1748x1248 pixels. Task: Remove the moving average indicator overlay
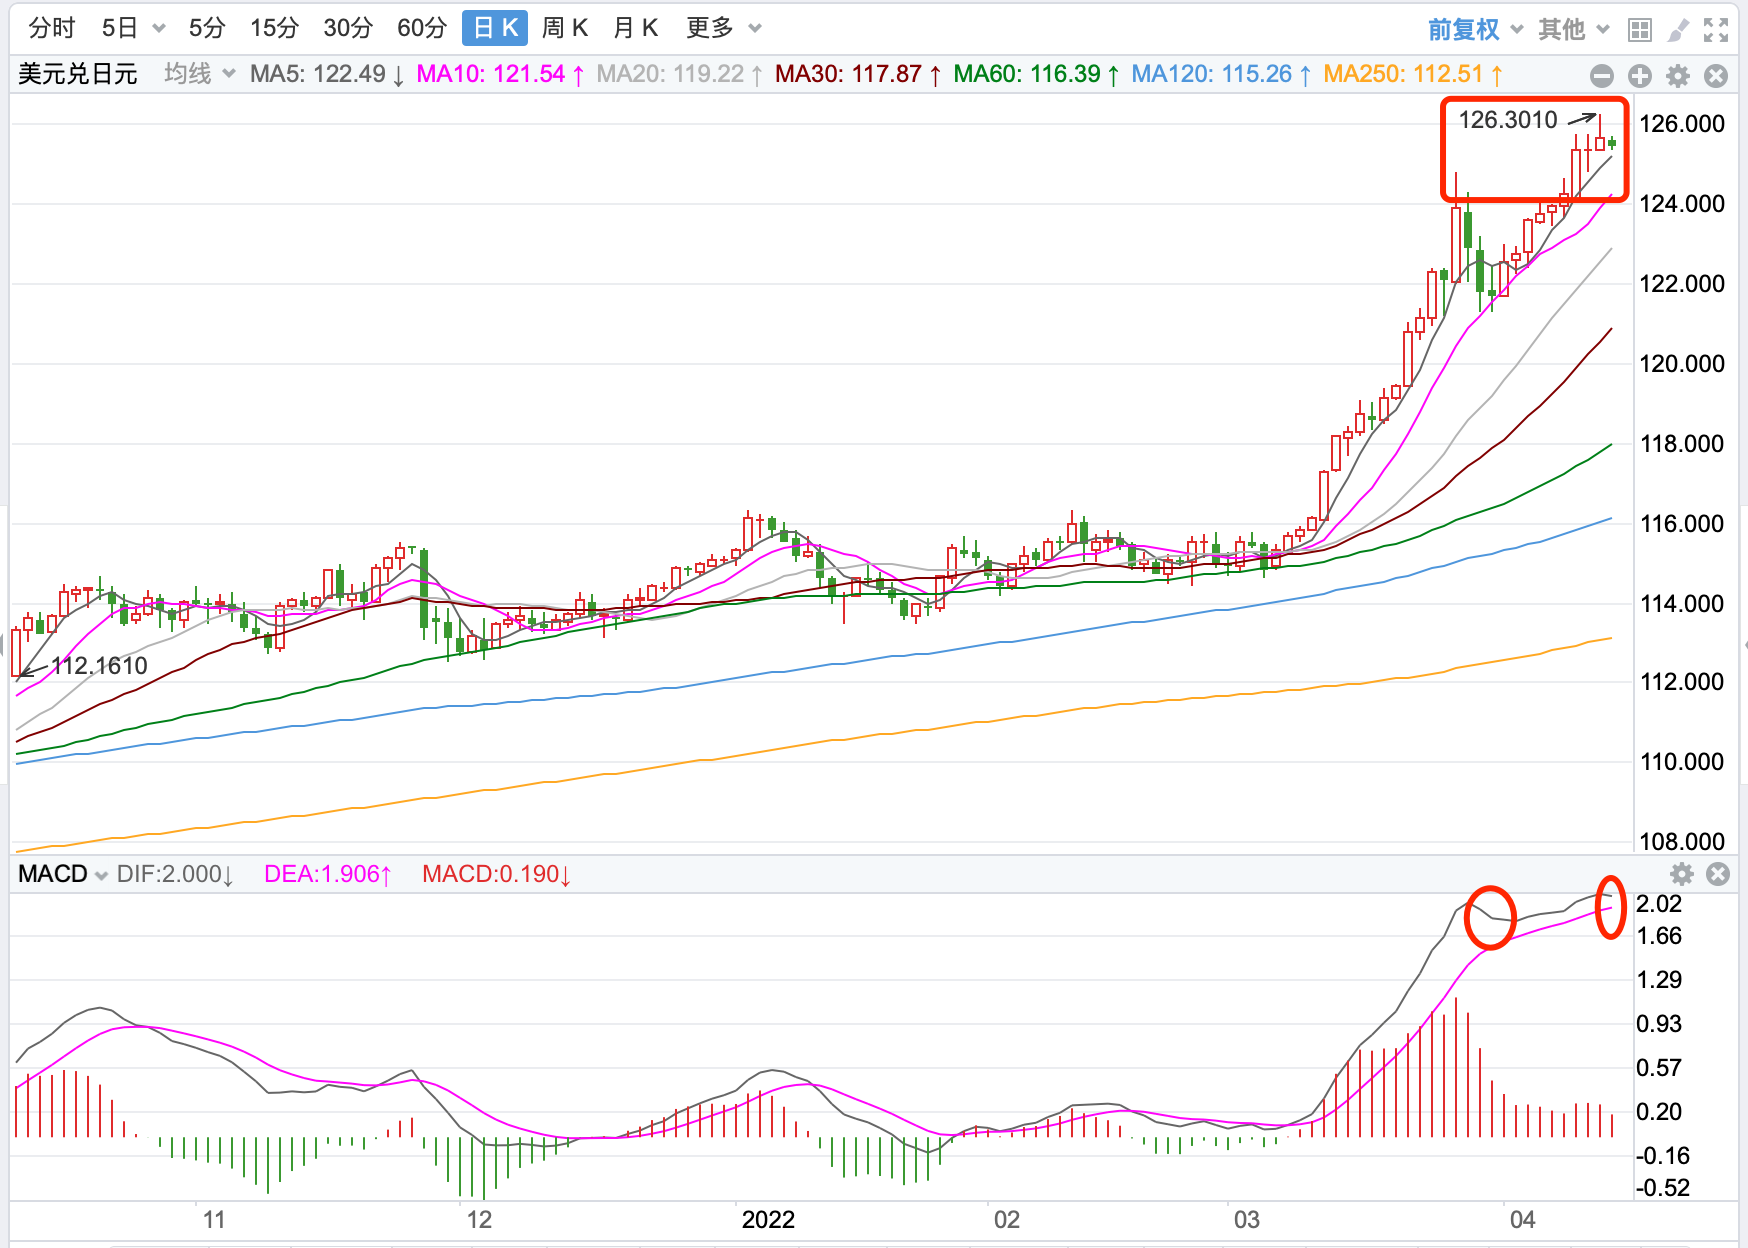[x=1716, y=76]
